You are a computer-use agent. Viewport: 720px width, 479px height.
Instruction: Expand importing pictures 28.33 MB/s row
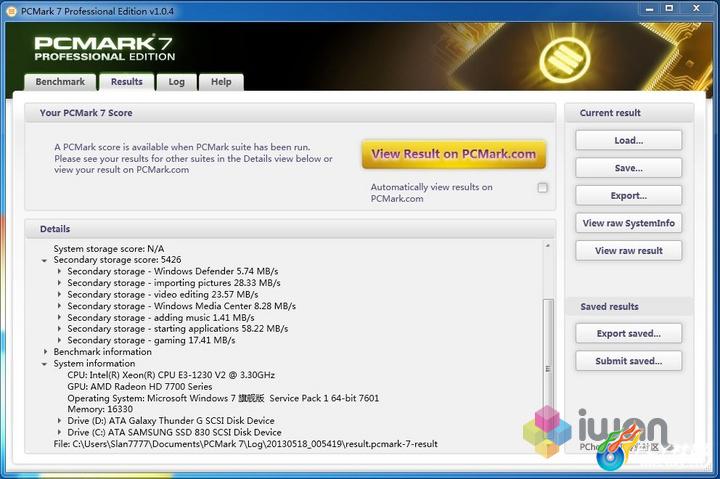click(59, 283)
